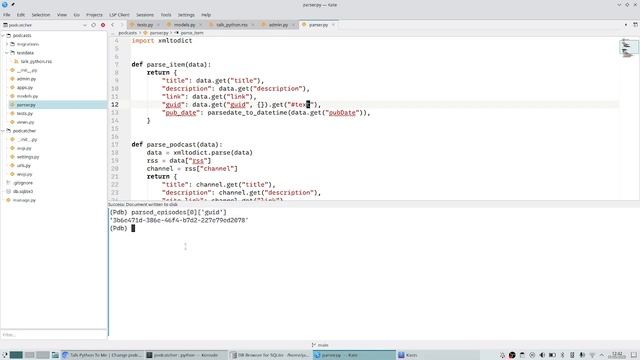Open the Edit menu

click(x=21, y=15)
